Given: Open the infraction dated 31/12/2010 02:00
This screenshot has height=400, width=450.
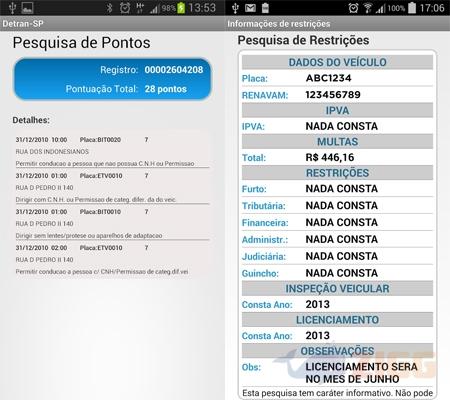Looking at the screenshot, I should [112, 260].
